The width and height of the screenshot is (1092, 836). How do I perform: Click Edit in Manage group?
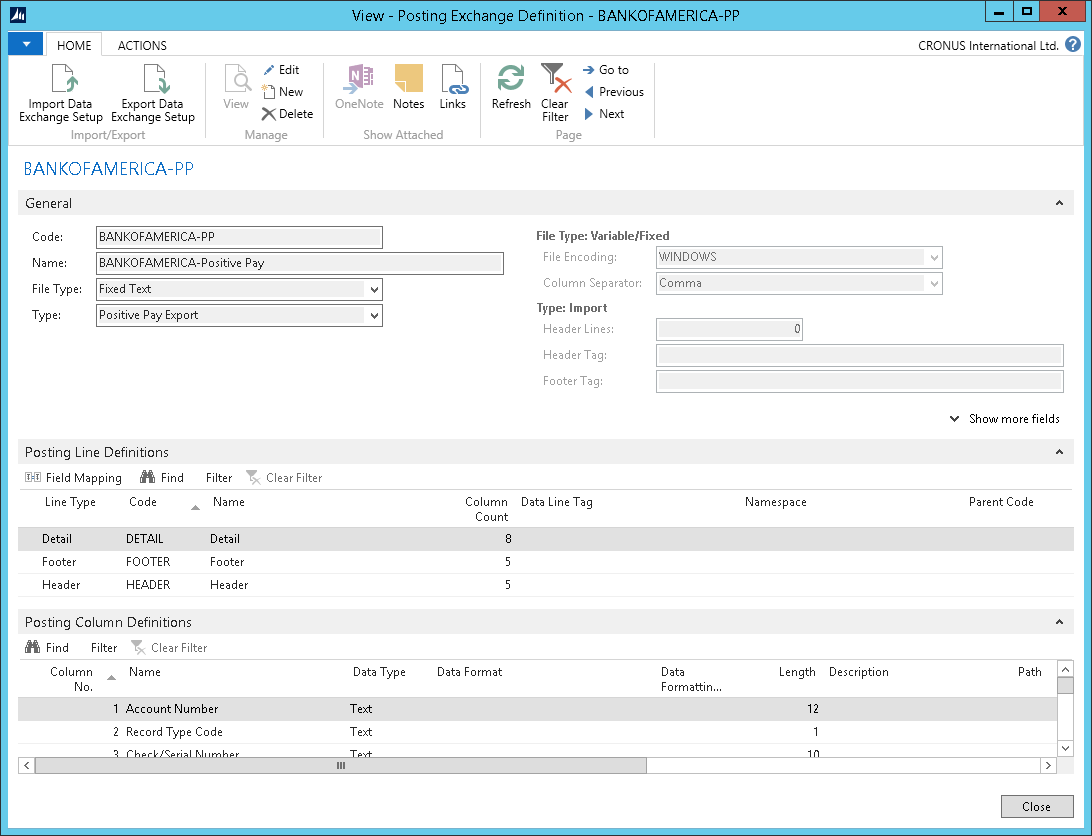click(281, 70)
